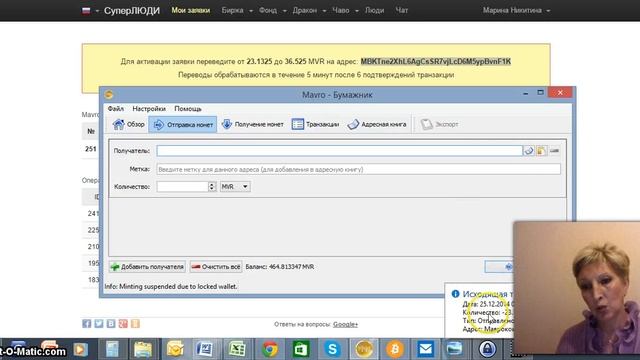
Task: Click the row number 251 in table
Action: pyautogui.click(x=91, y=149)
